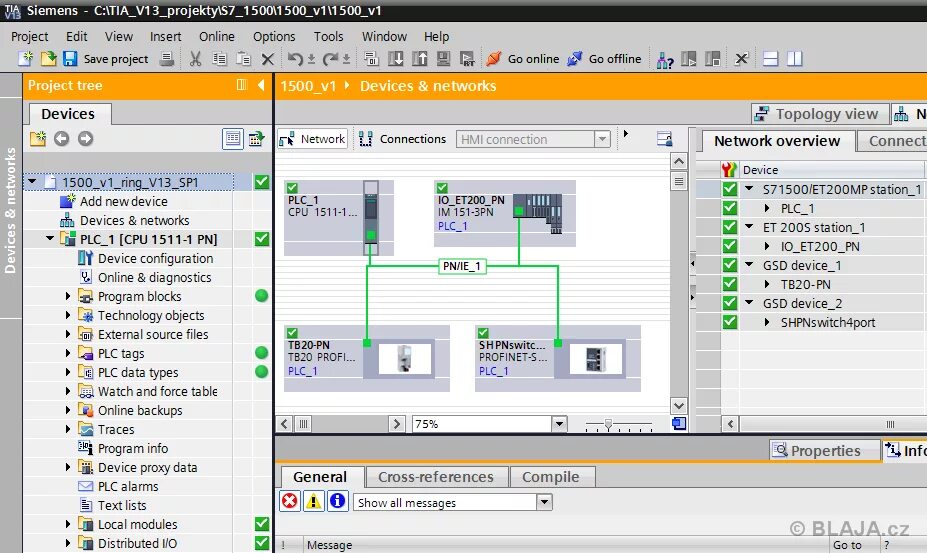The height and width of the screenshot is (553, 927).
Task: Open the Project menu
Action: tap(30, 36)
